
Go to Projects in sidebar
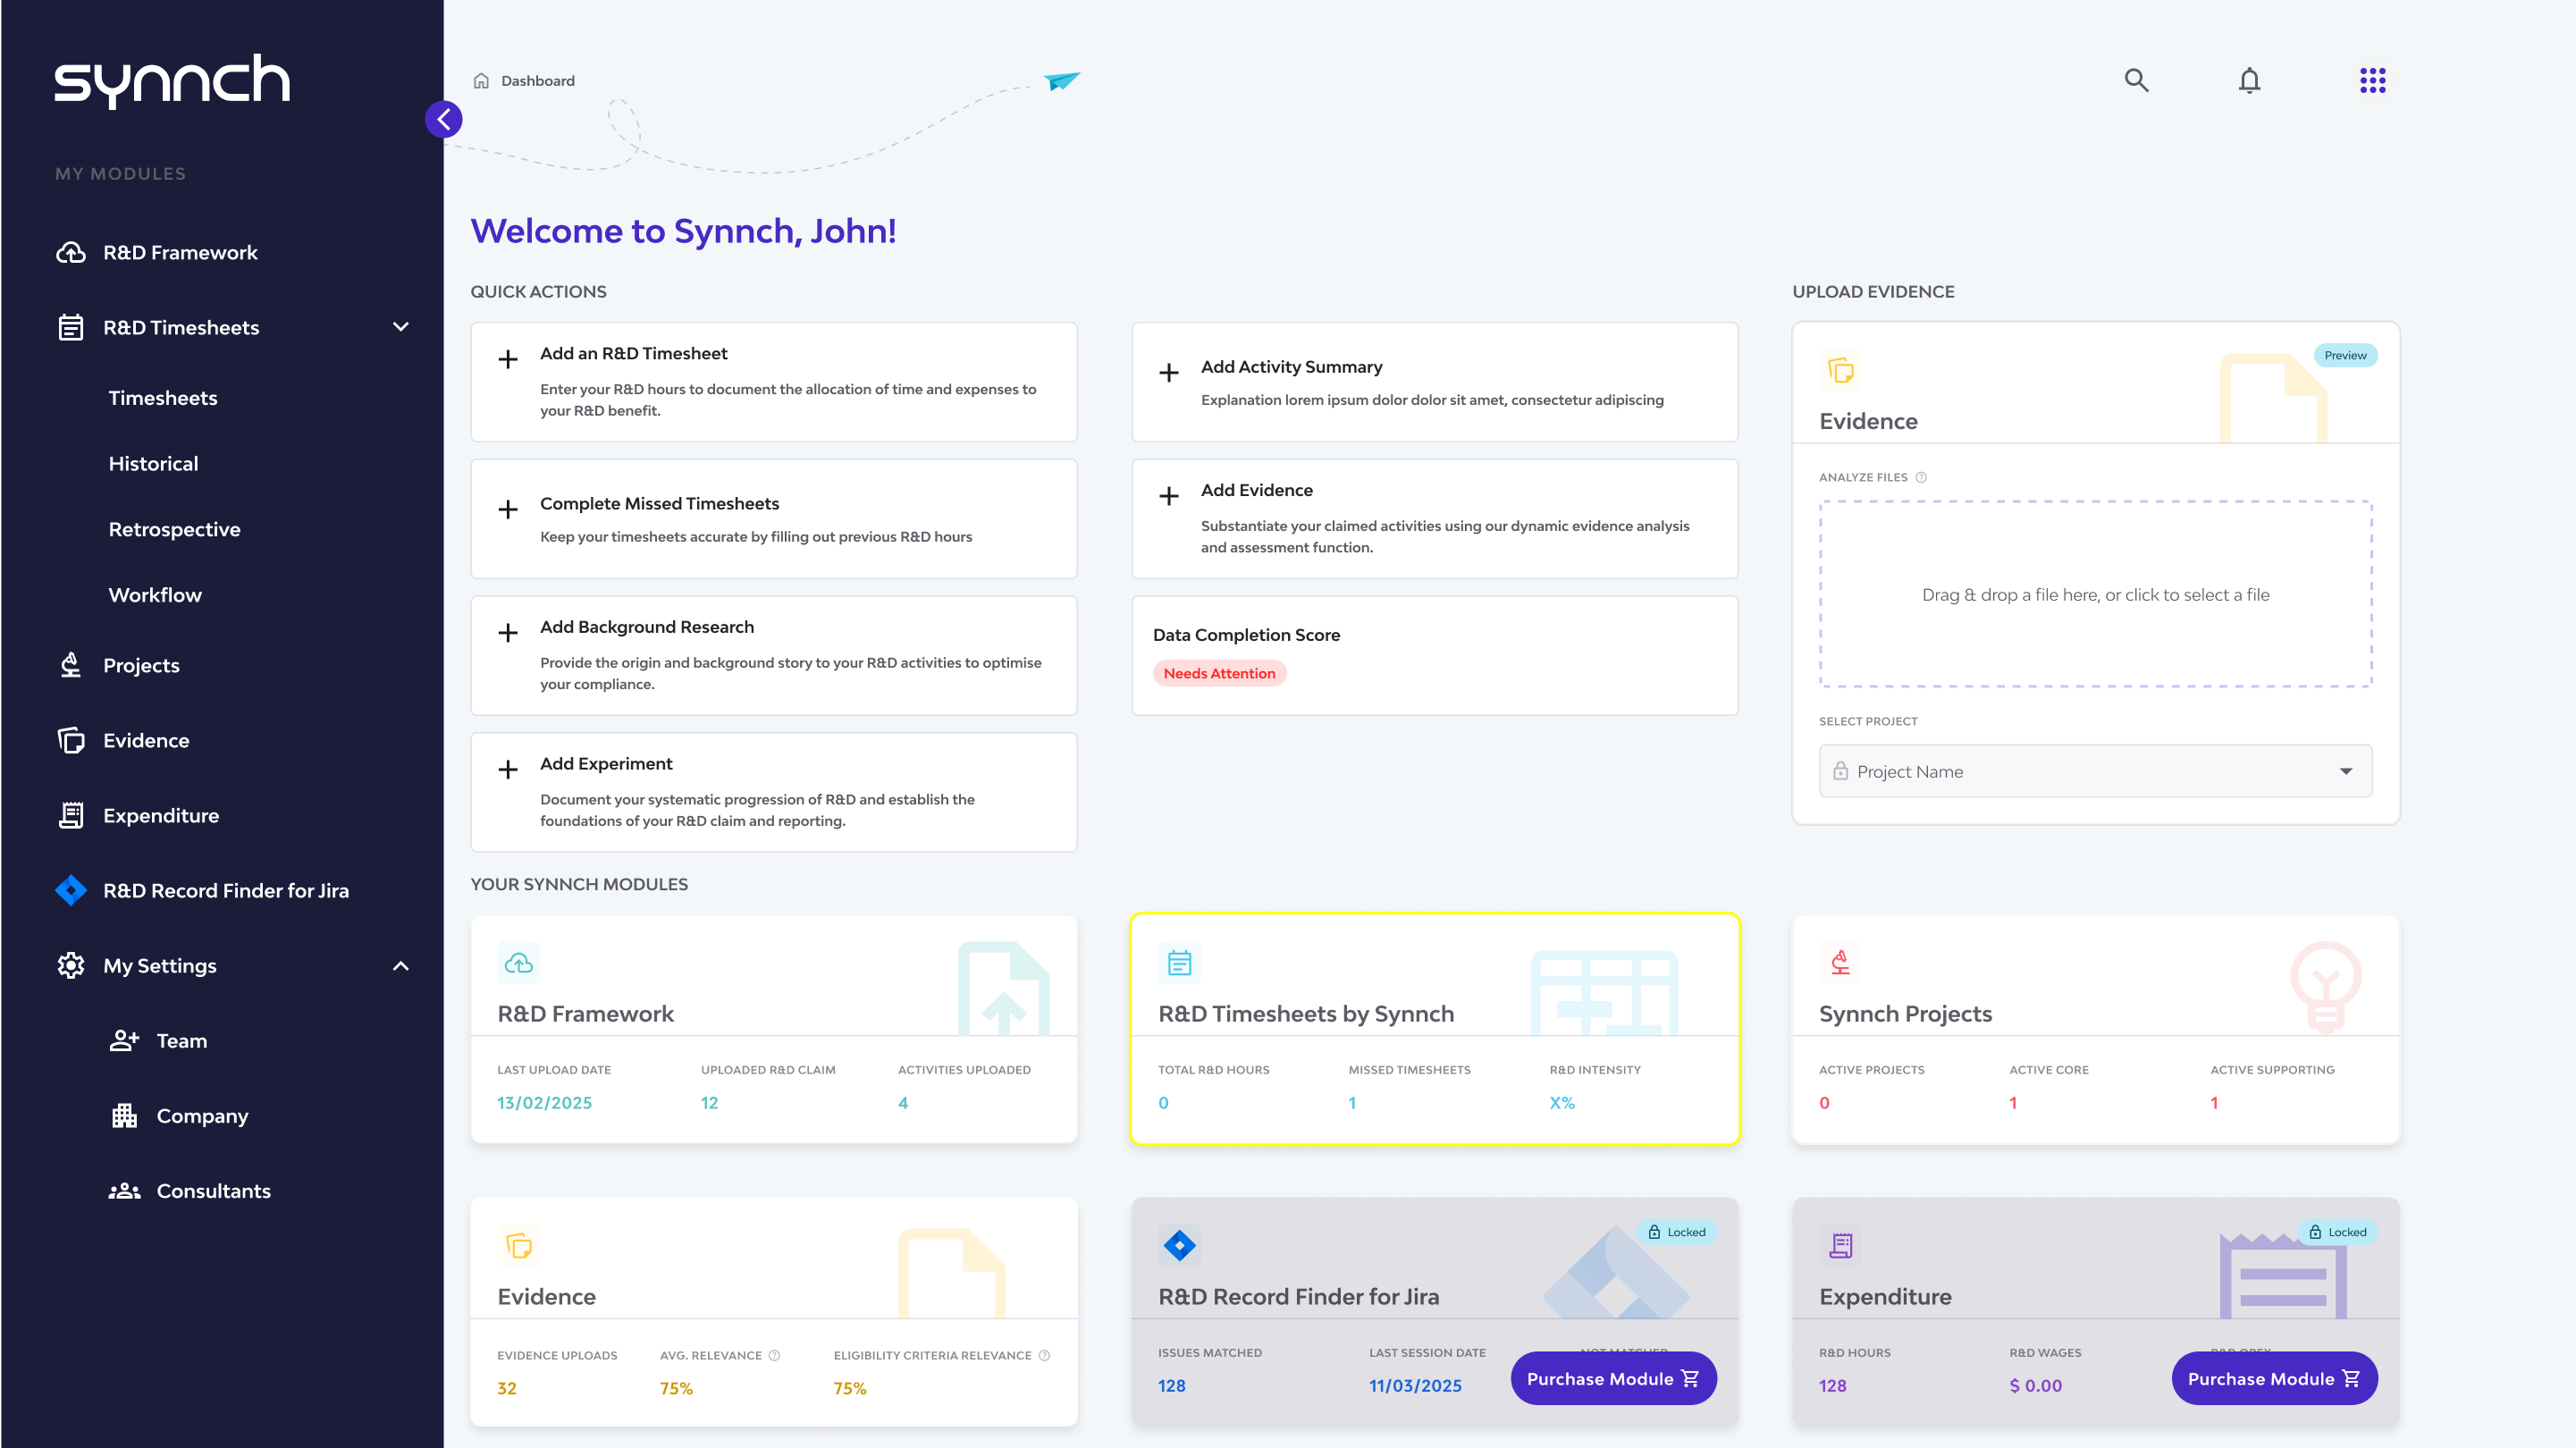click(141, 665)
